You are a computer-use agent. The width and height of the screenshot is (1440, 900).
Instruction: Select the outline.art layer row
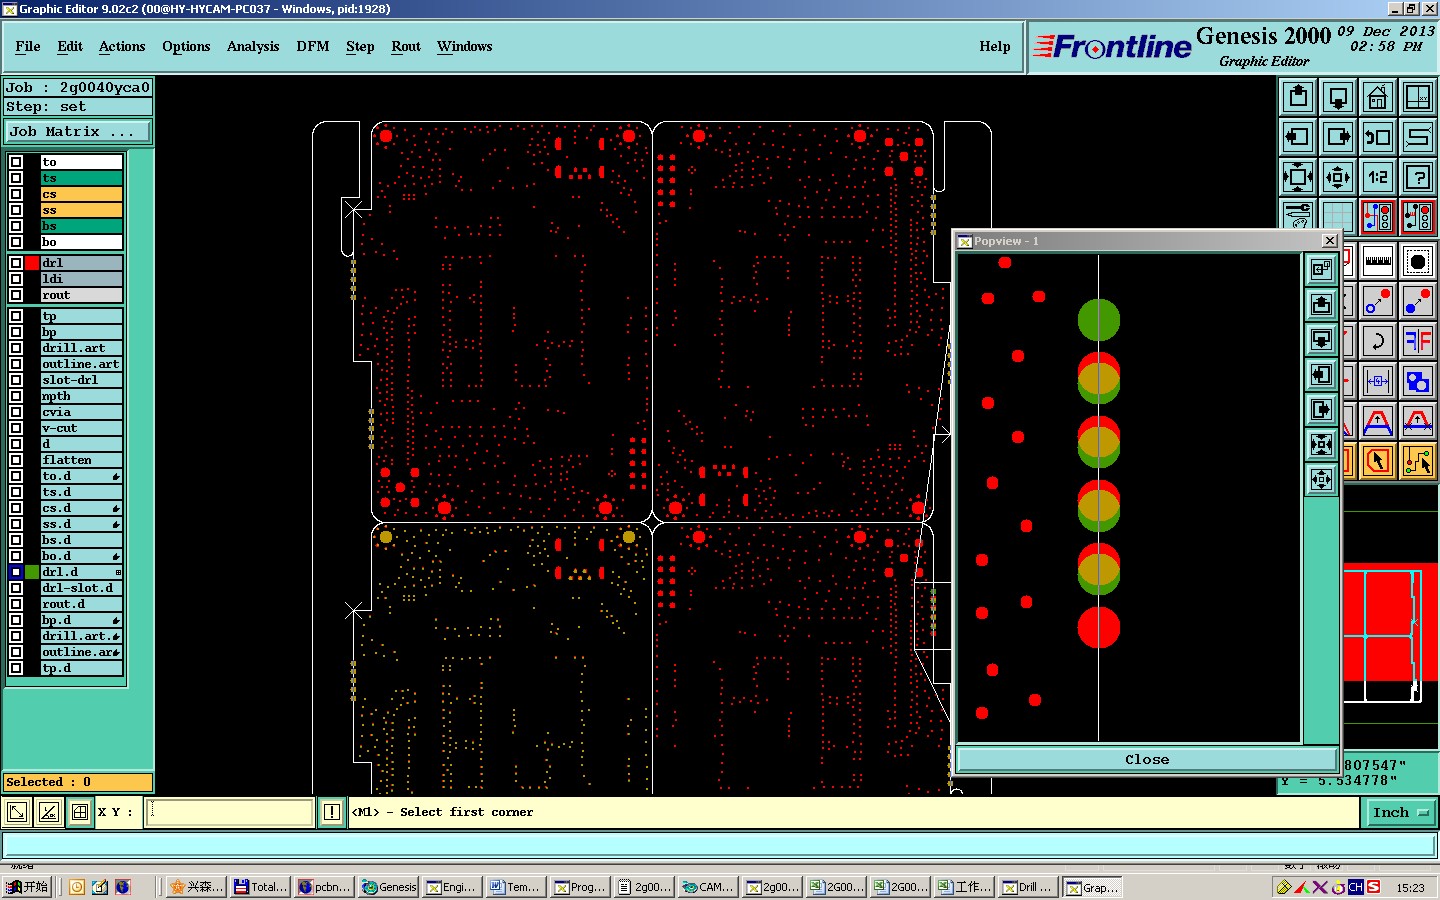tap(81, 364)
